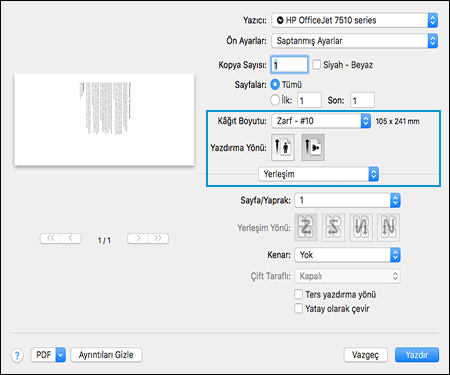Choose N-pattern layout direction icon

pos(388,228)
